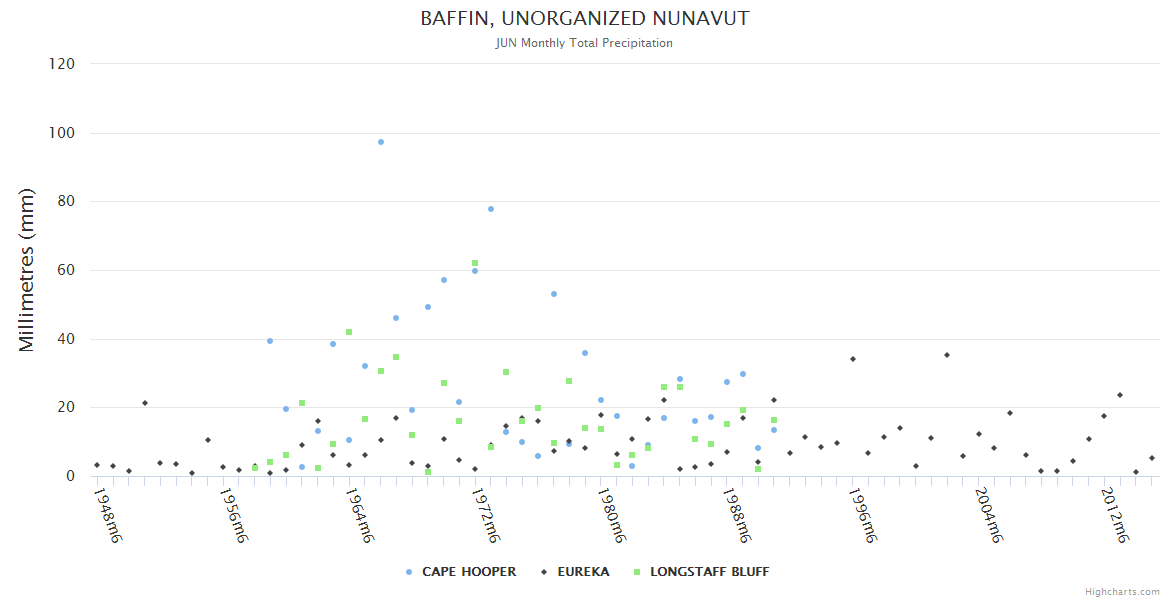Image resolution: width=1170 pixels, height=600 pixels.
Task: Click the black diamond legend marker icon
Action: click(x=544, y=572)
